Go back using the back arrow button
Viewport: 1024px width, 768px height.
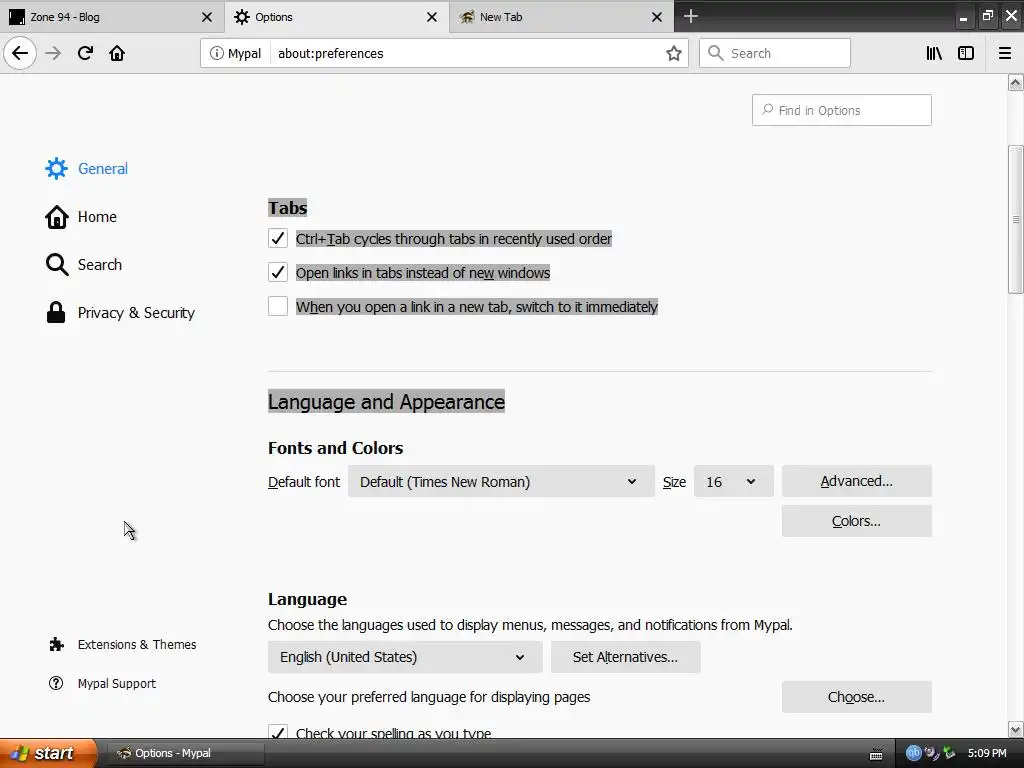pos(20,53)
